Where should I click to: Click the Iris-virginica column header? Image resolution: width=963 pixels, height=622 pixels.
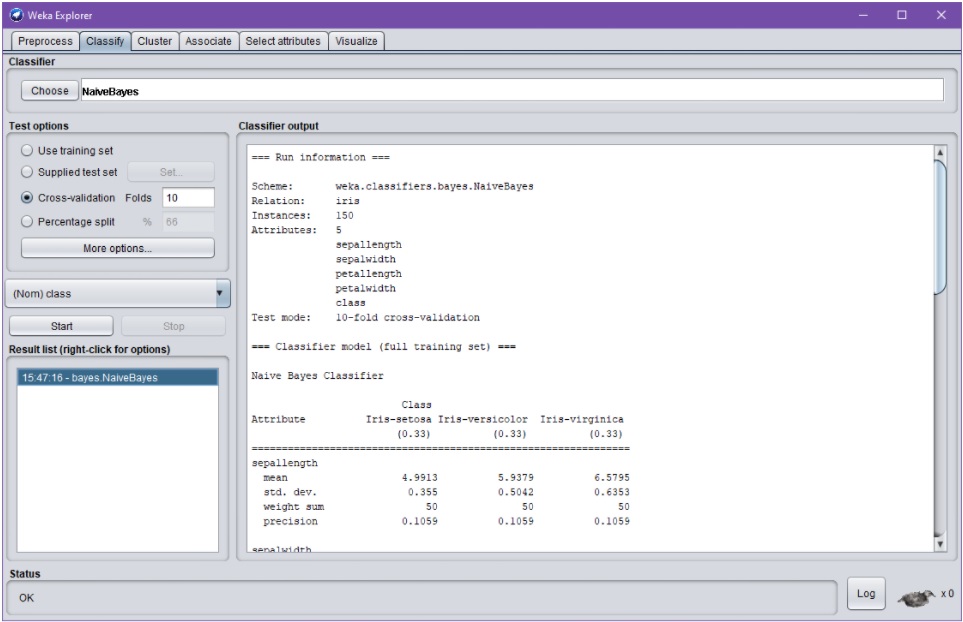(x=582, y=419)
